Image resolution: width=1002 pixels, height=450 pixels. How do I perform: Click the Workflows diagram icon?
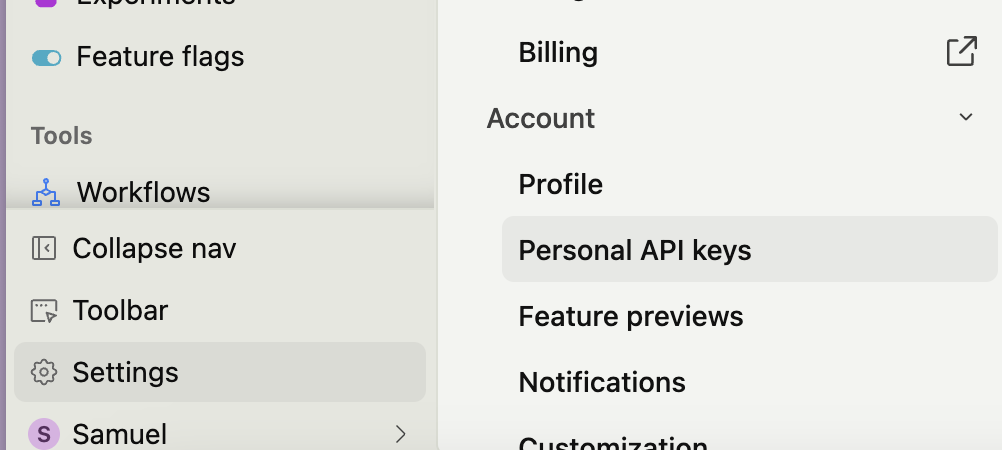[46, 192]
